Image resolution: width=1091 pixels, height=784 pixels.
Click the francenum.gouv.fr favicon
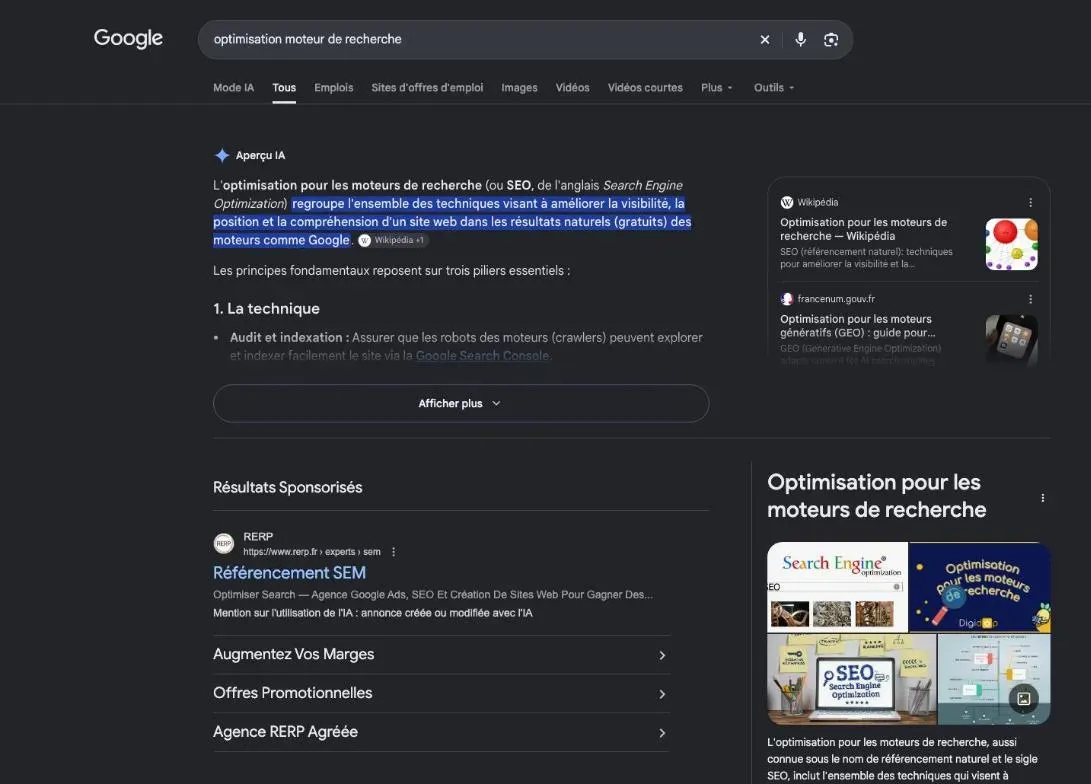(x=787, y=299)
